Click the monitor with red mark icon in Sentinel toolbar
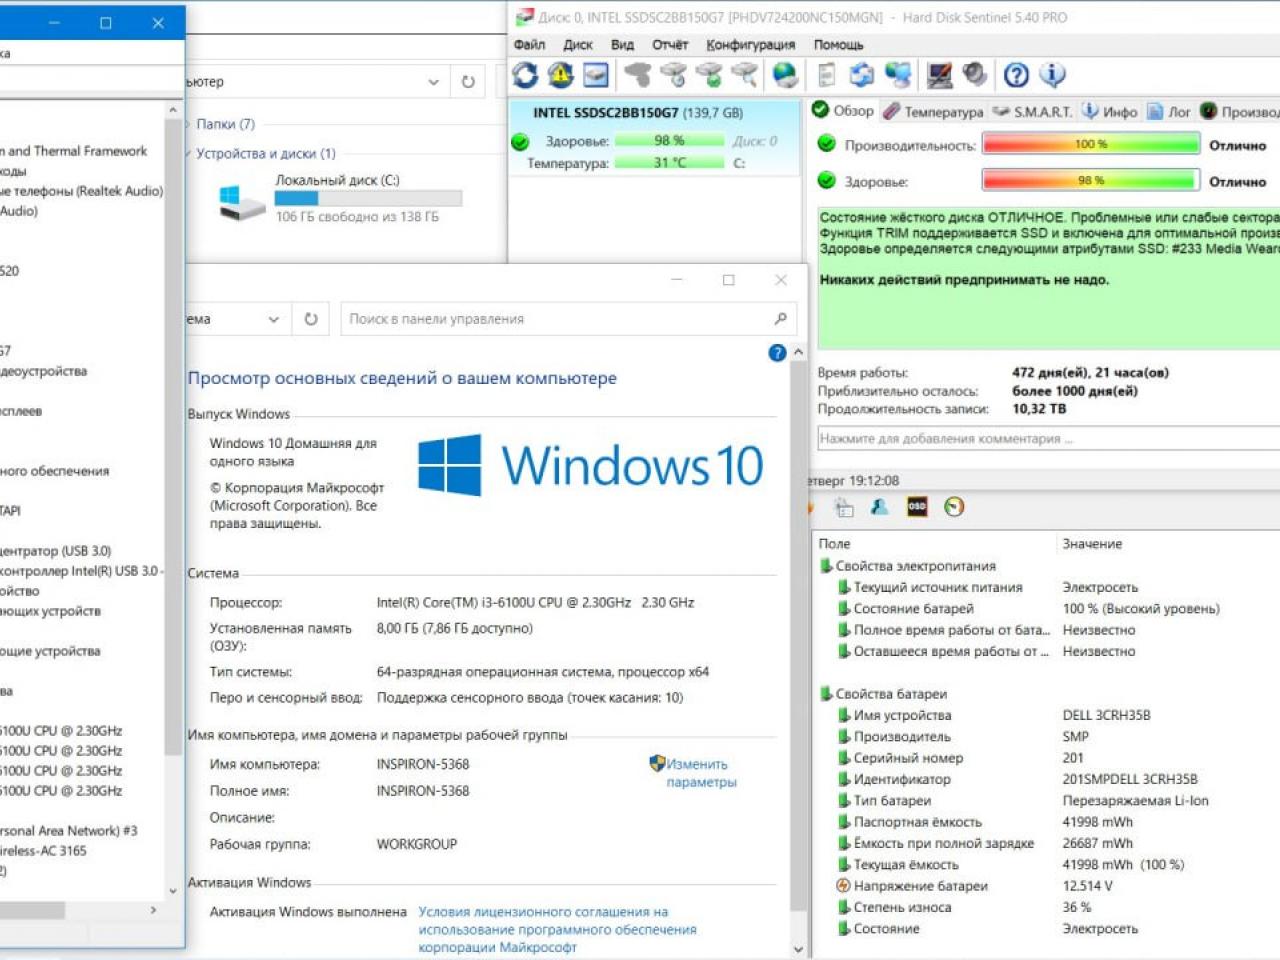1280x960 pixels. 939,75
